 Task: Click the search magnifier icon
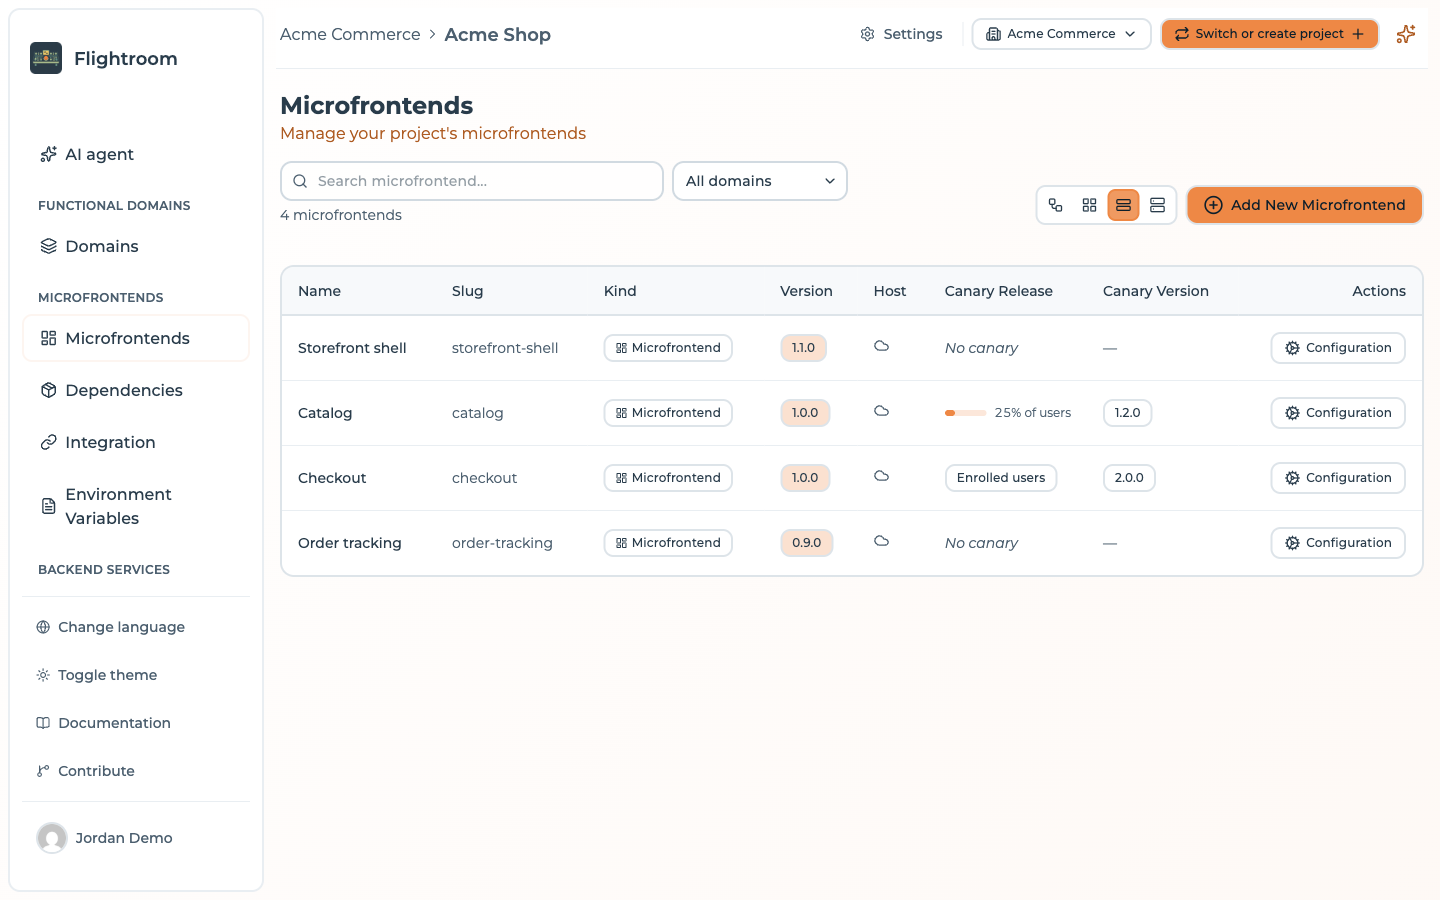pos(300,181)
